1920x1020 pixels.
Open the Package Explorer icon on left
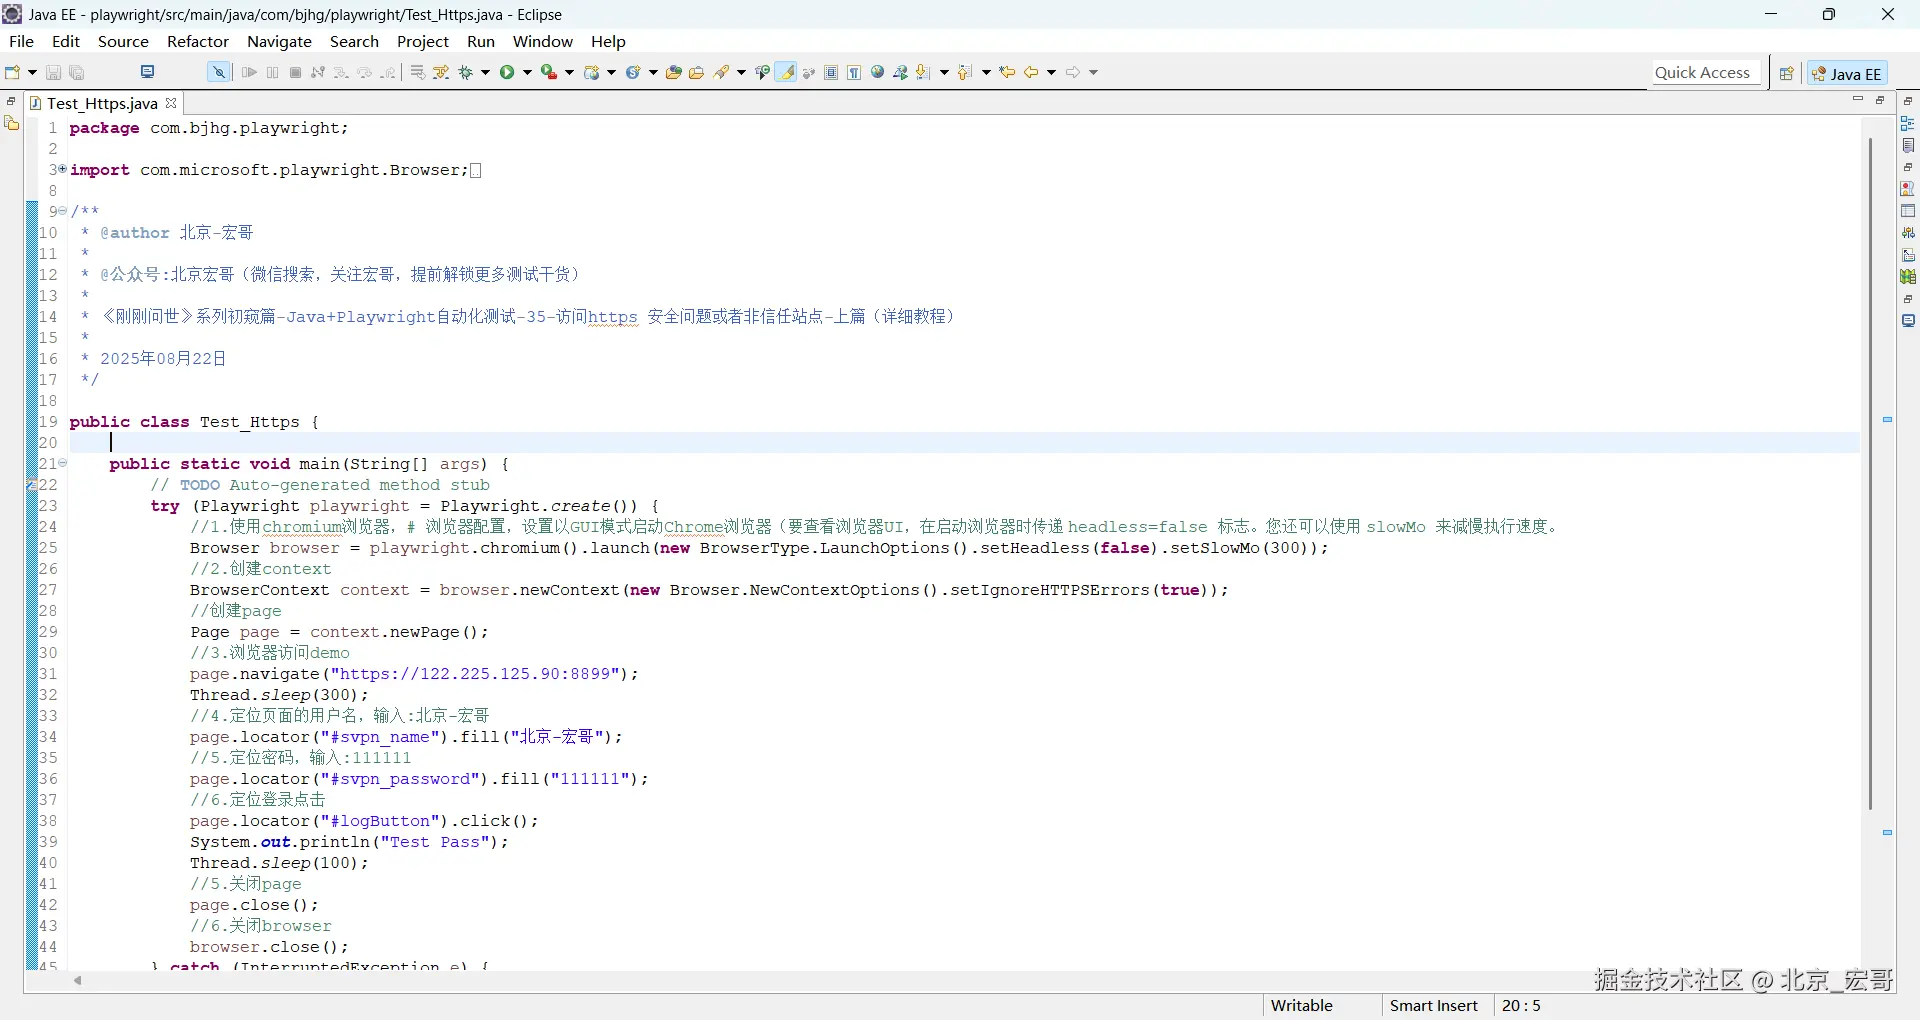tap(12, 123)
